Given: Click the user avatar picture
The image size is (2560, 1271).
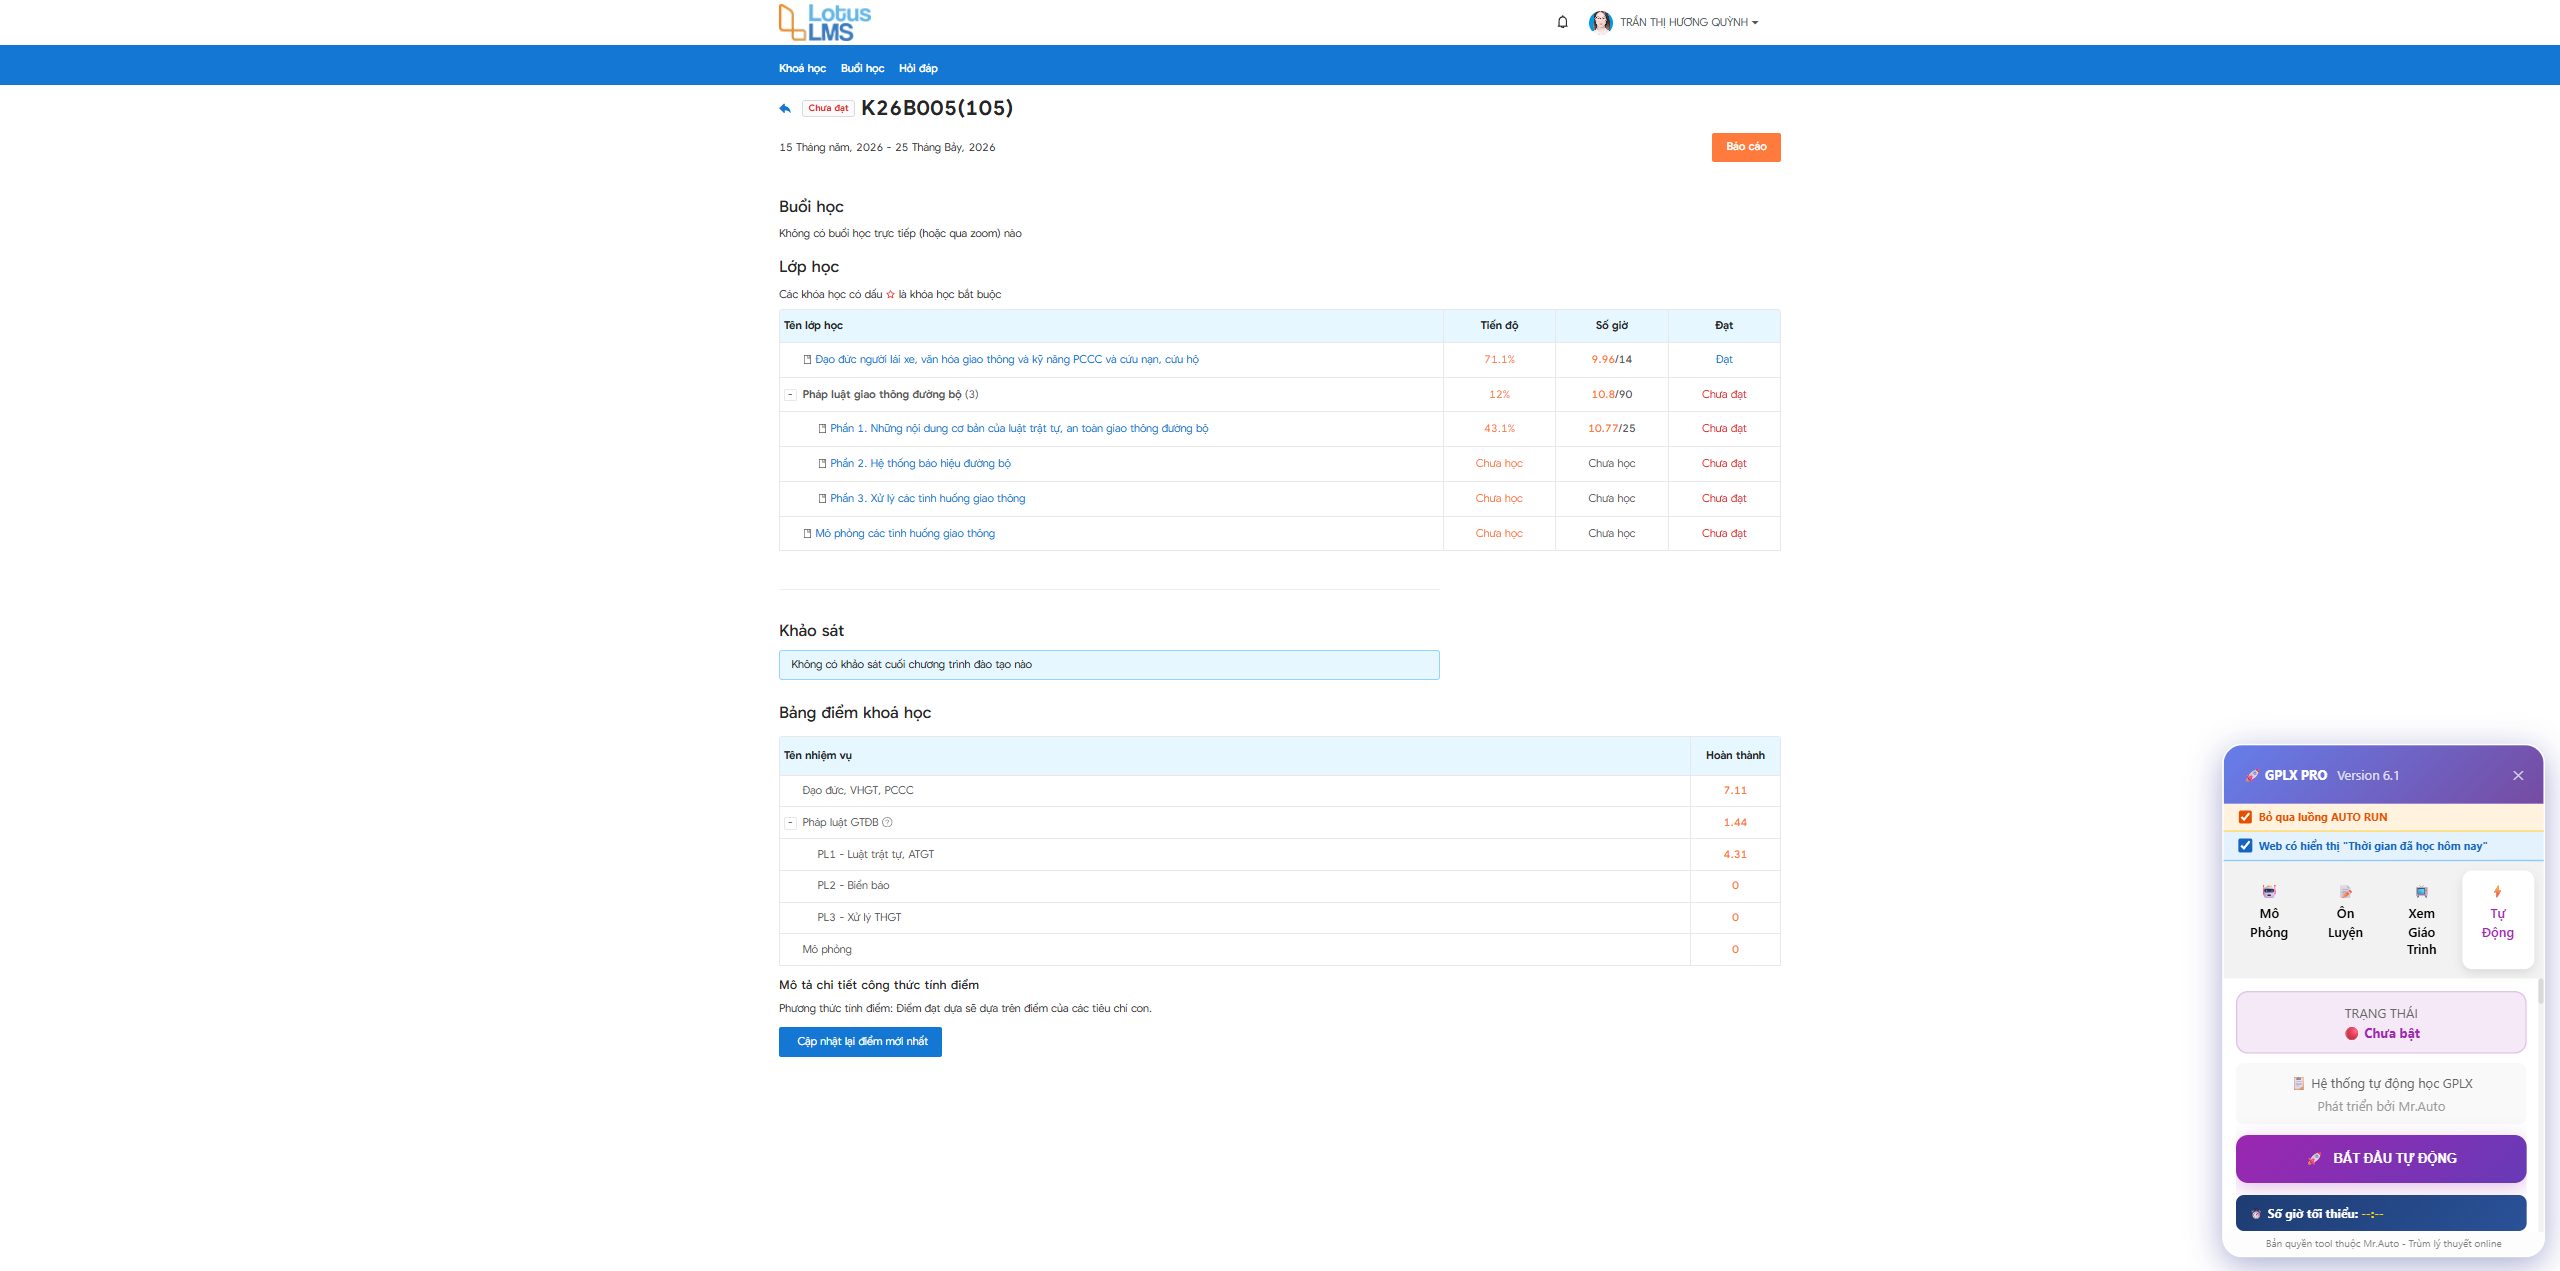Looking at the screenshot, I should (x=1600, y=22).
